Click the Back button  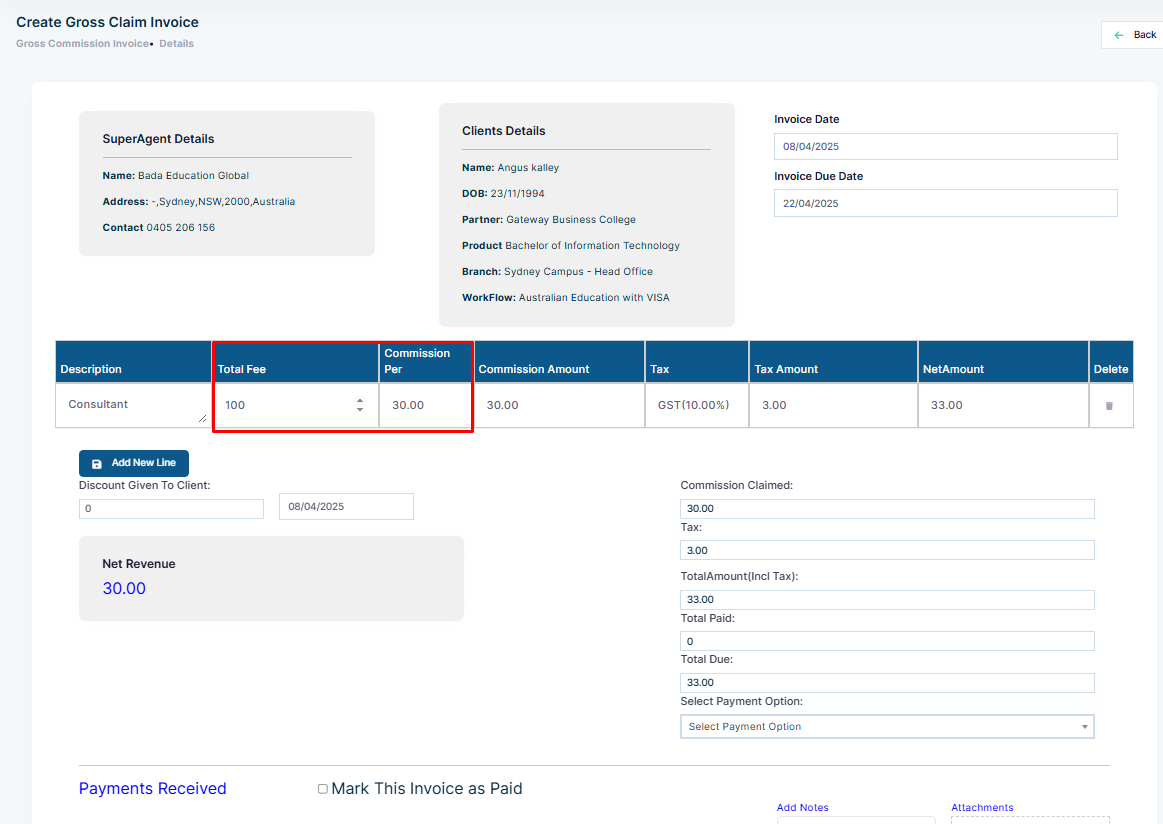tap(1135, 35)
